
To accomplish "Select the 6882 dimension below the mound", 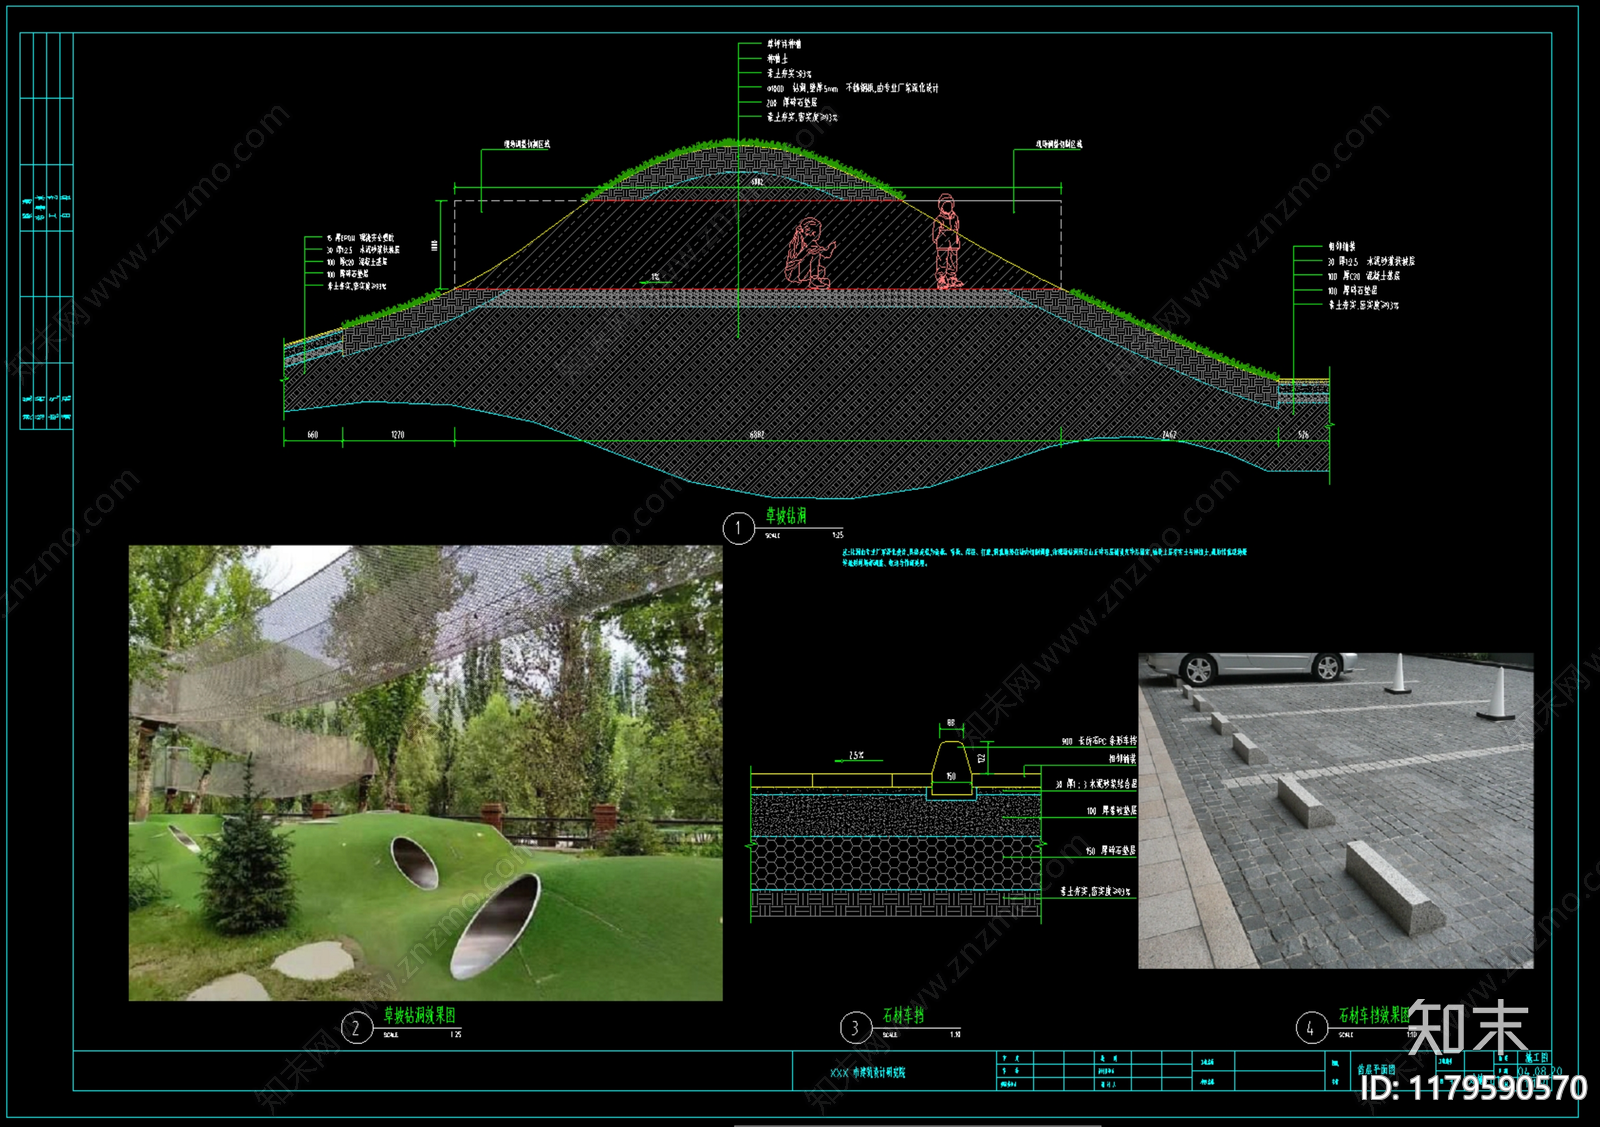I will point(757,435).
